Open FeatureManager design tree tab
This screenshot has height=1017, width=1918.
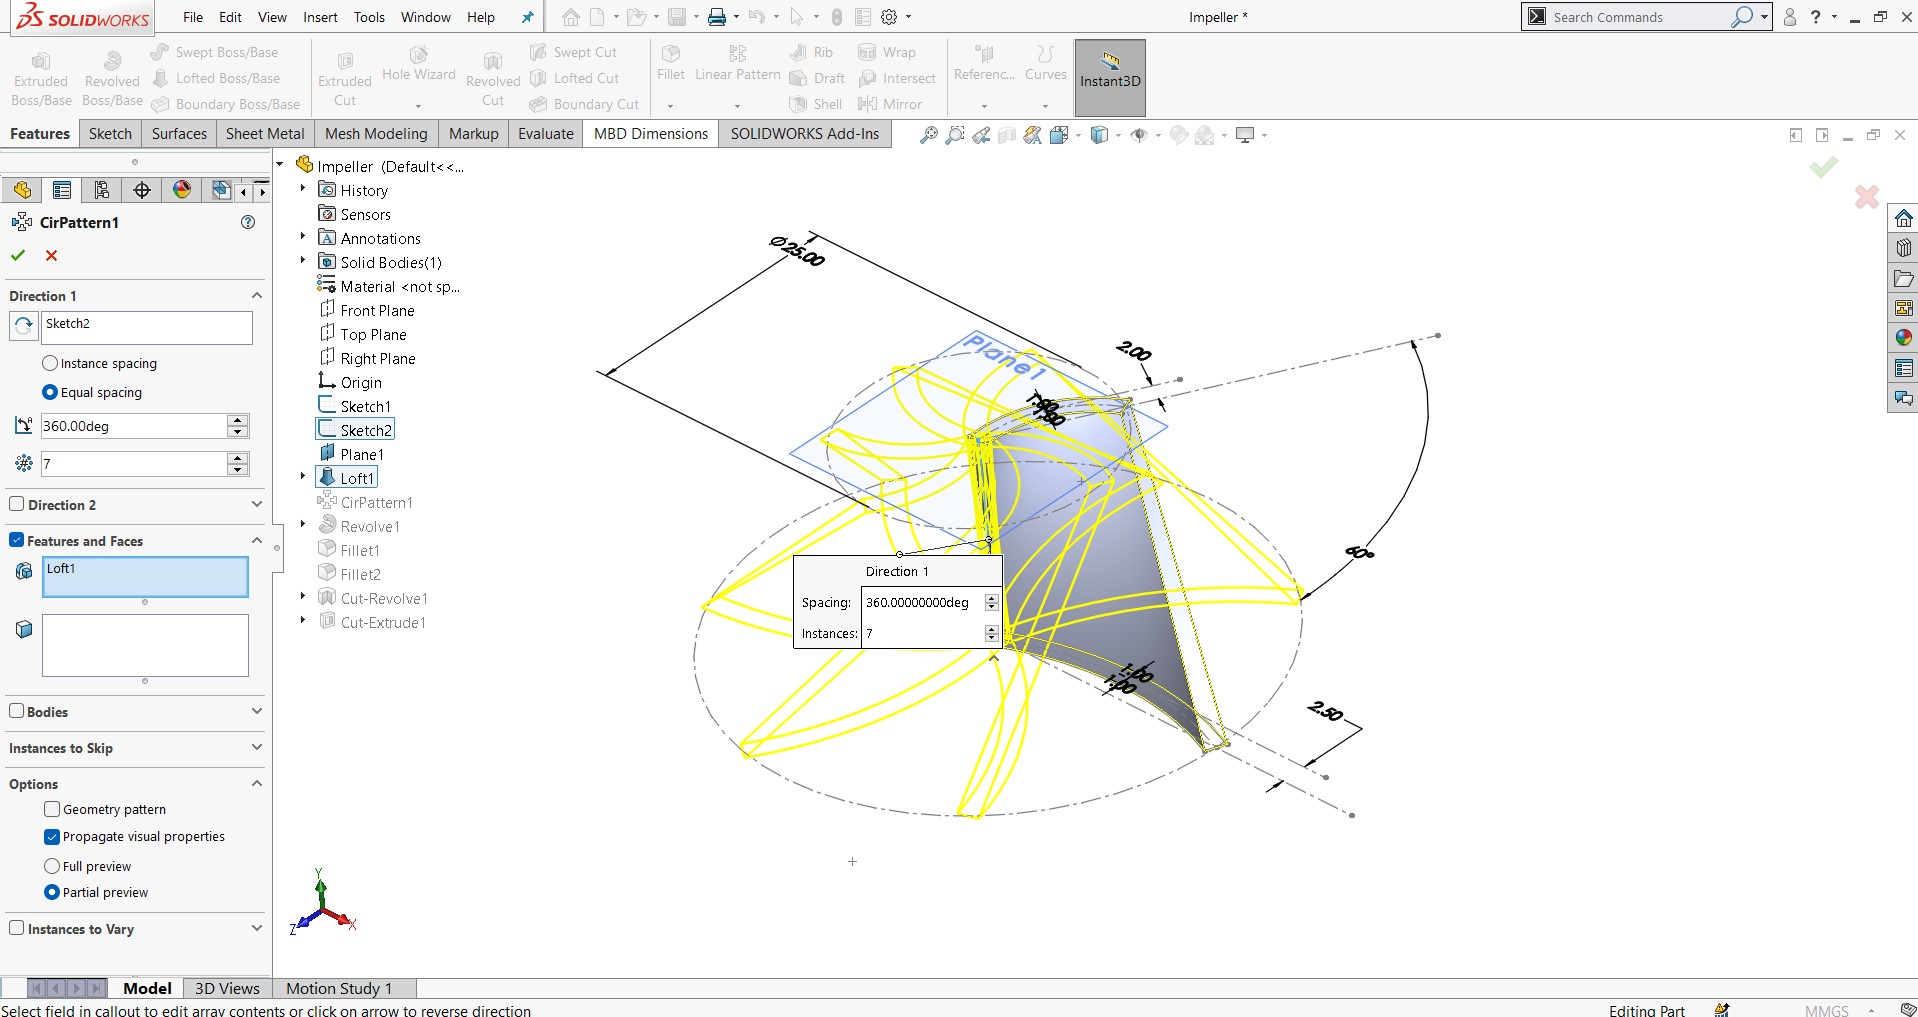pos(22,190)
